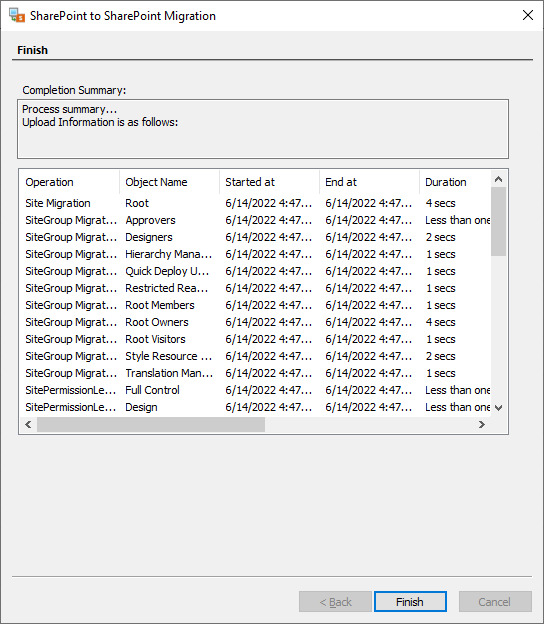Viewport: 544px width, 624px height.
Task: Sort by the End at column header
Action: (x=369, y=182)
